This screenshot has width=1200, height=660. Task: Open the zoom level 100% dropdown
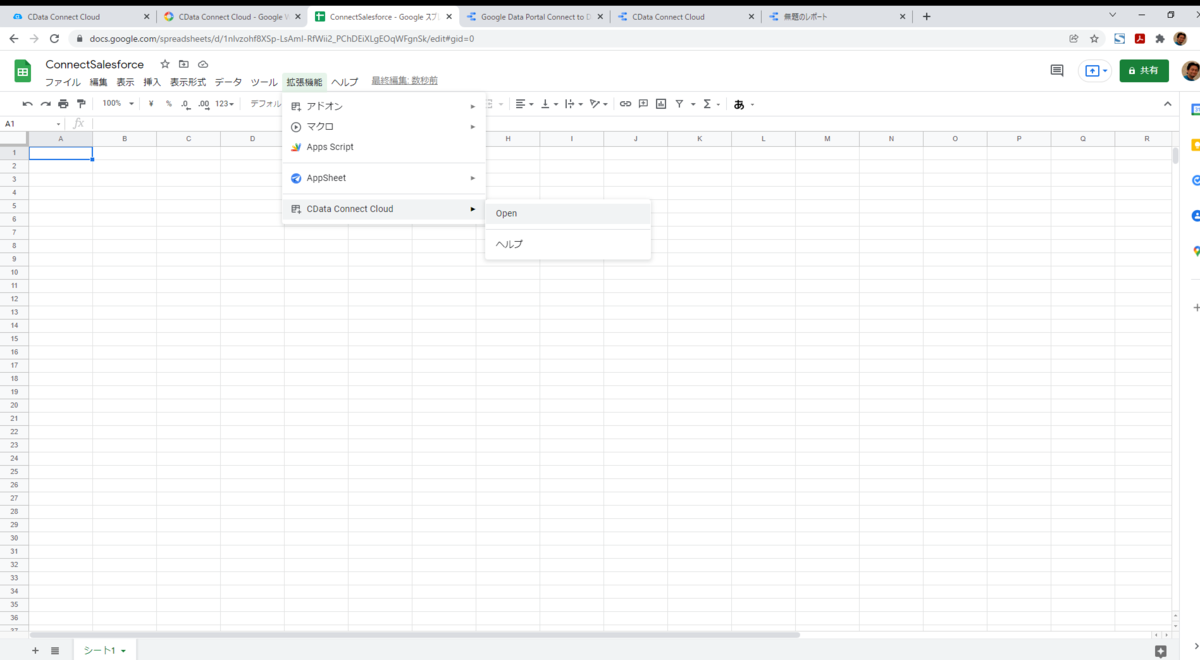118,104
